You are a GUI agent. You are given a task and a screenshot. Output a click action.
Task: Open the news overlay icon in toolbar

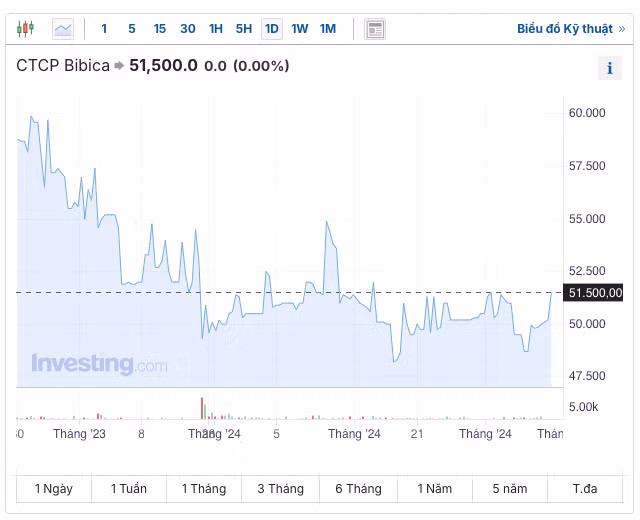point(375,29)
